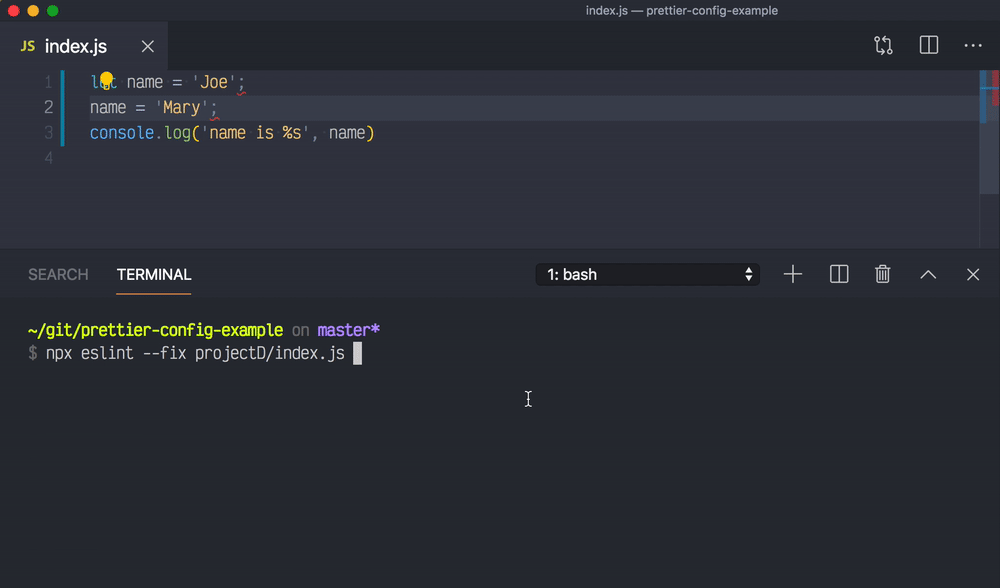Screen dimensions: 1000x588
Task: Select line number 2 in the gutter
Action: point(47,107)
